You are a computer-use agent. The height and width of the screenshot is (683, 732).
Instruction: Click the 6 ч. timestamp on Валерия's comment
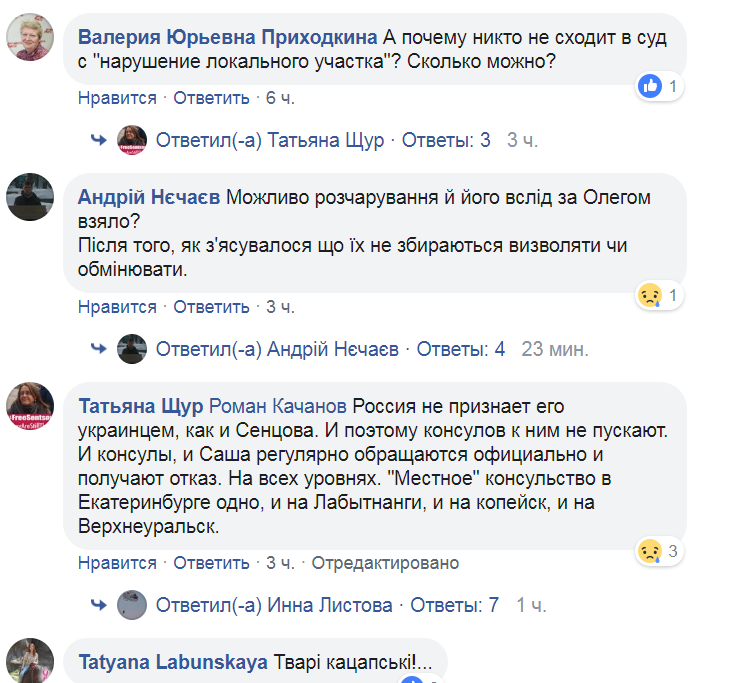[x=280, y=98]
